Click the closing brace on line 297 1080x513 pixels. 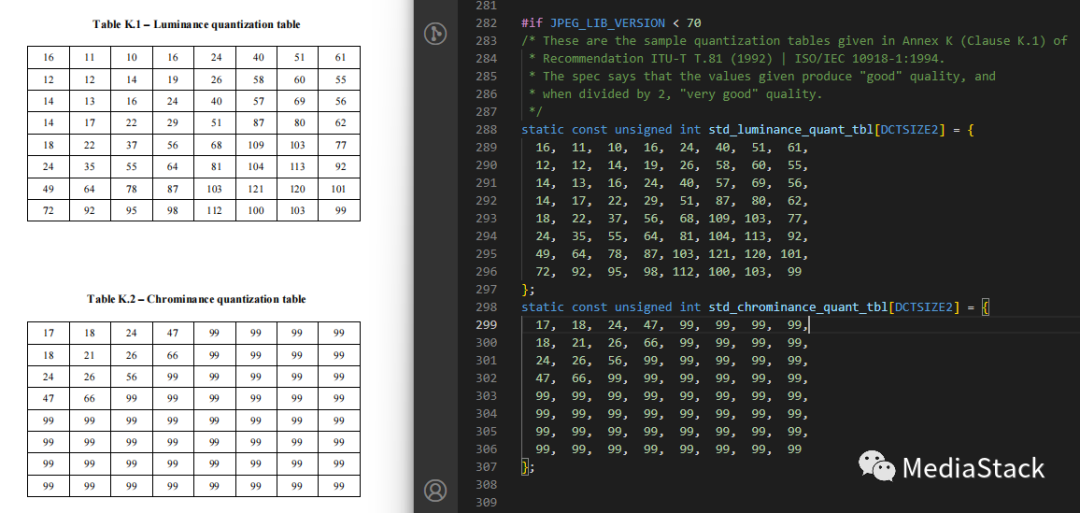[x=526, y=289]
